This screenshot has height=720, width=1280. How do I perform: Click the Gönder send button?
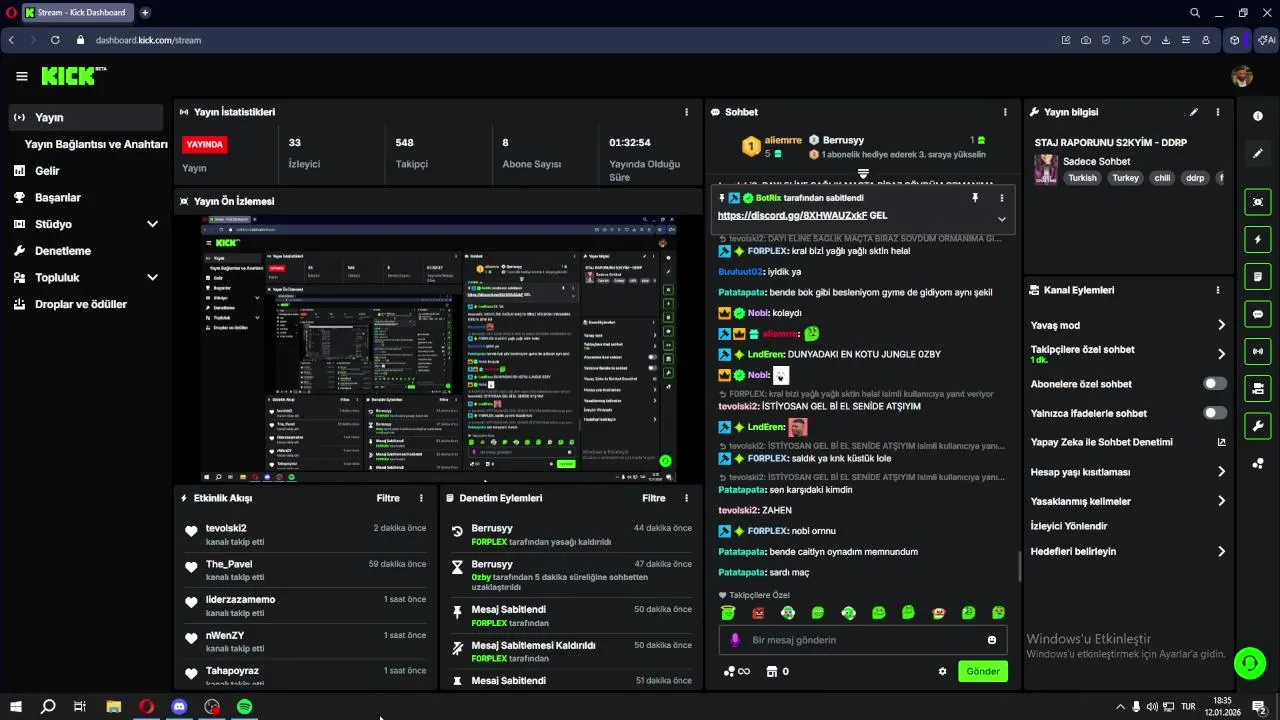(982, 671)
